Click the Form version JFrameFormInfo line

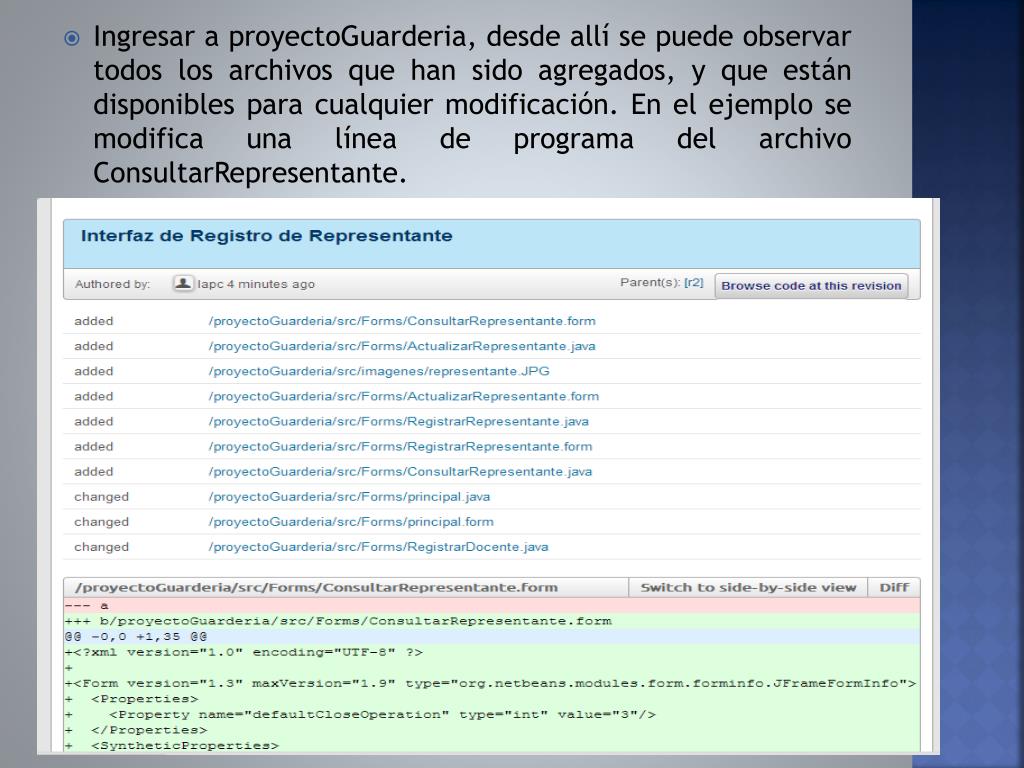click(x=490, y=684)
